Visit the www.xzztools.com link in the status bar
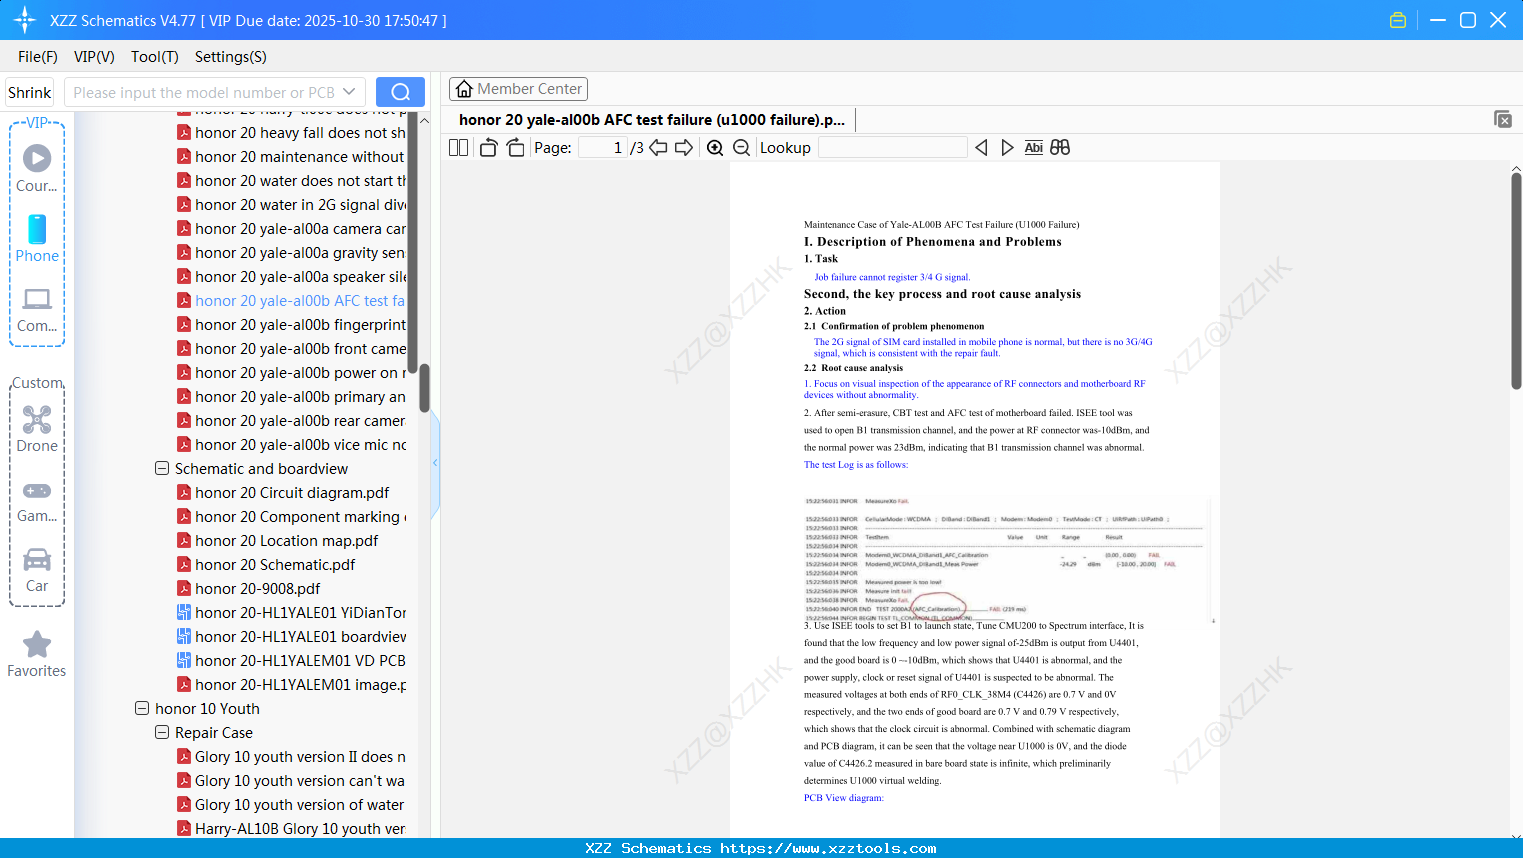 [828, 848]
